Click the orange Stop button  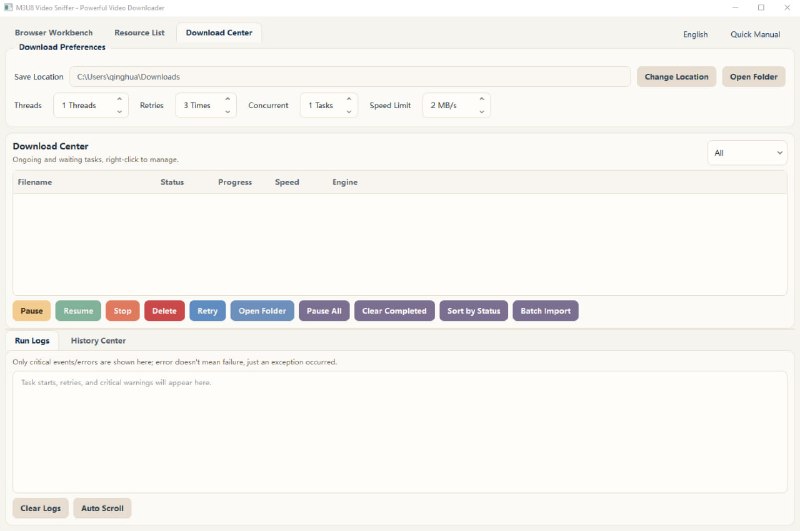coord(122,311)
